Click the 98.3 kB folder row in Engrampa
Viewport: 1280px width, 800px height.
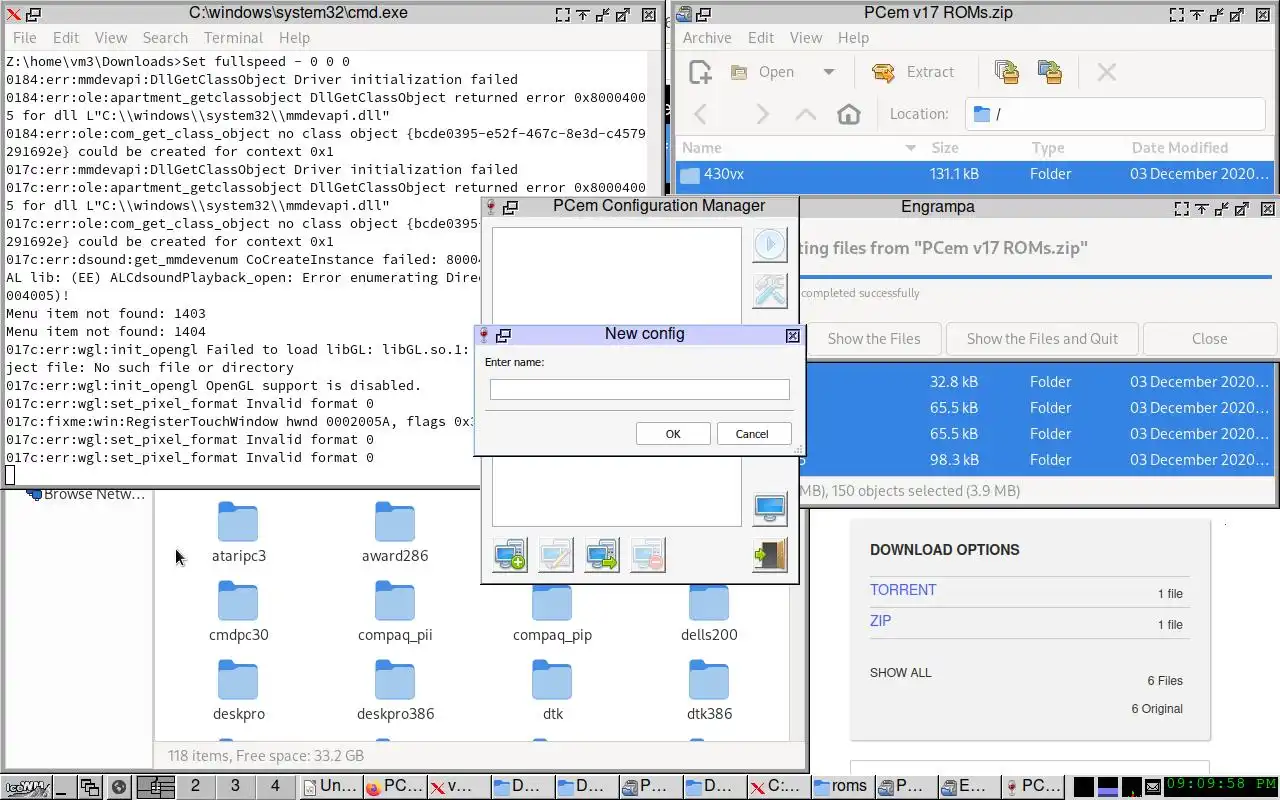(1040, 460)
